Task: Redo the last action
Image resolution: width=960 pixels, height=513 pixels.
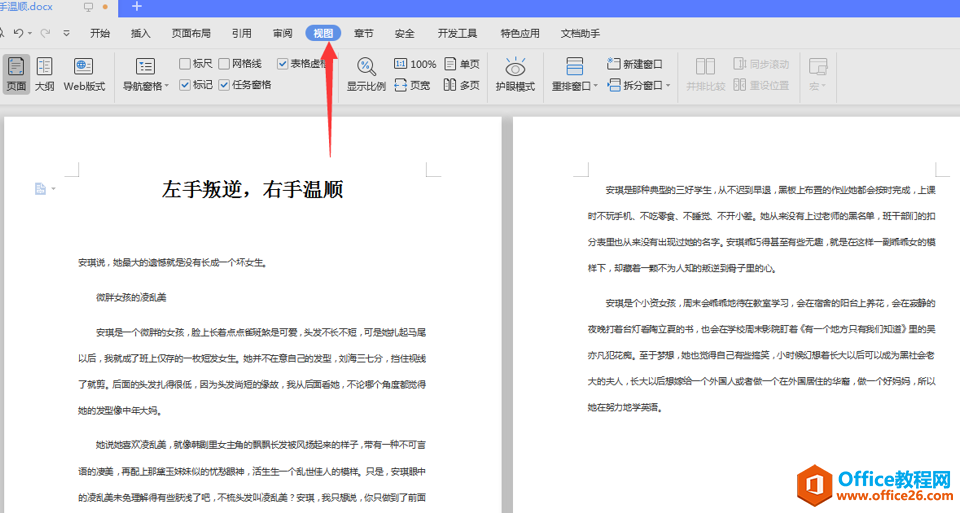Action: point(45,33)
